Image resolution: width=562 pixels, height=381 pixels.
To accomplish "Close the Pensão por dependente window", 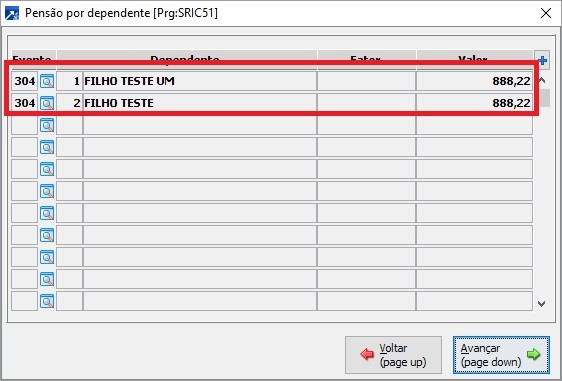I will point(546,13).
